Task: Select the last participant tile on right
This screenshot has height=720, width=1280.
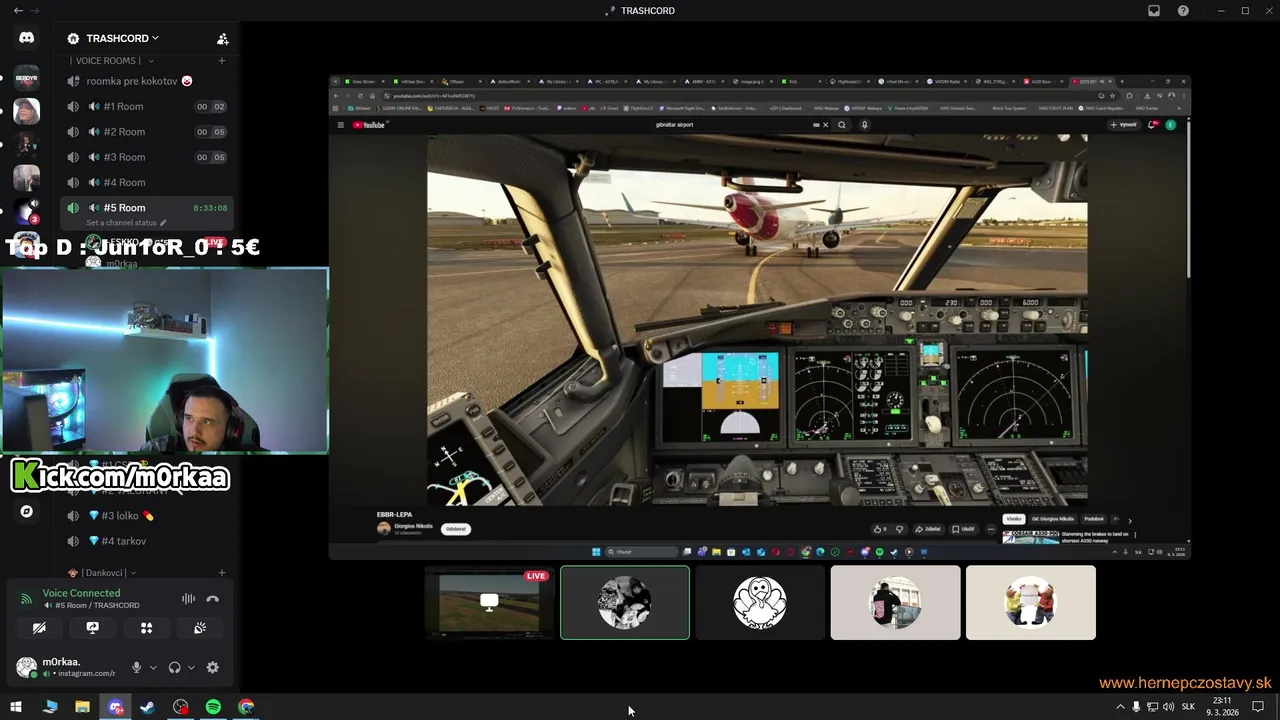Action: (1031, 603)
